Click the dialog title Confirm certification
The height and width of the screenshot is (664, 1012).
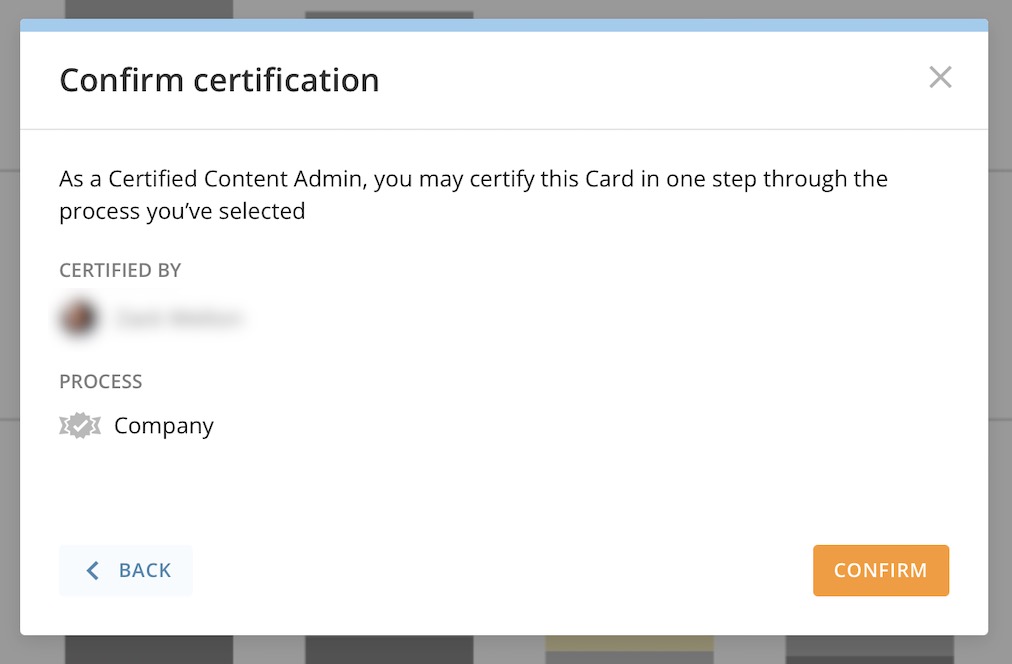220,80
